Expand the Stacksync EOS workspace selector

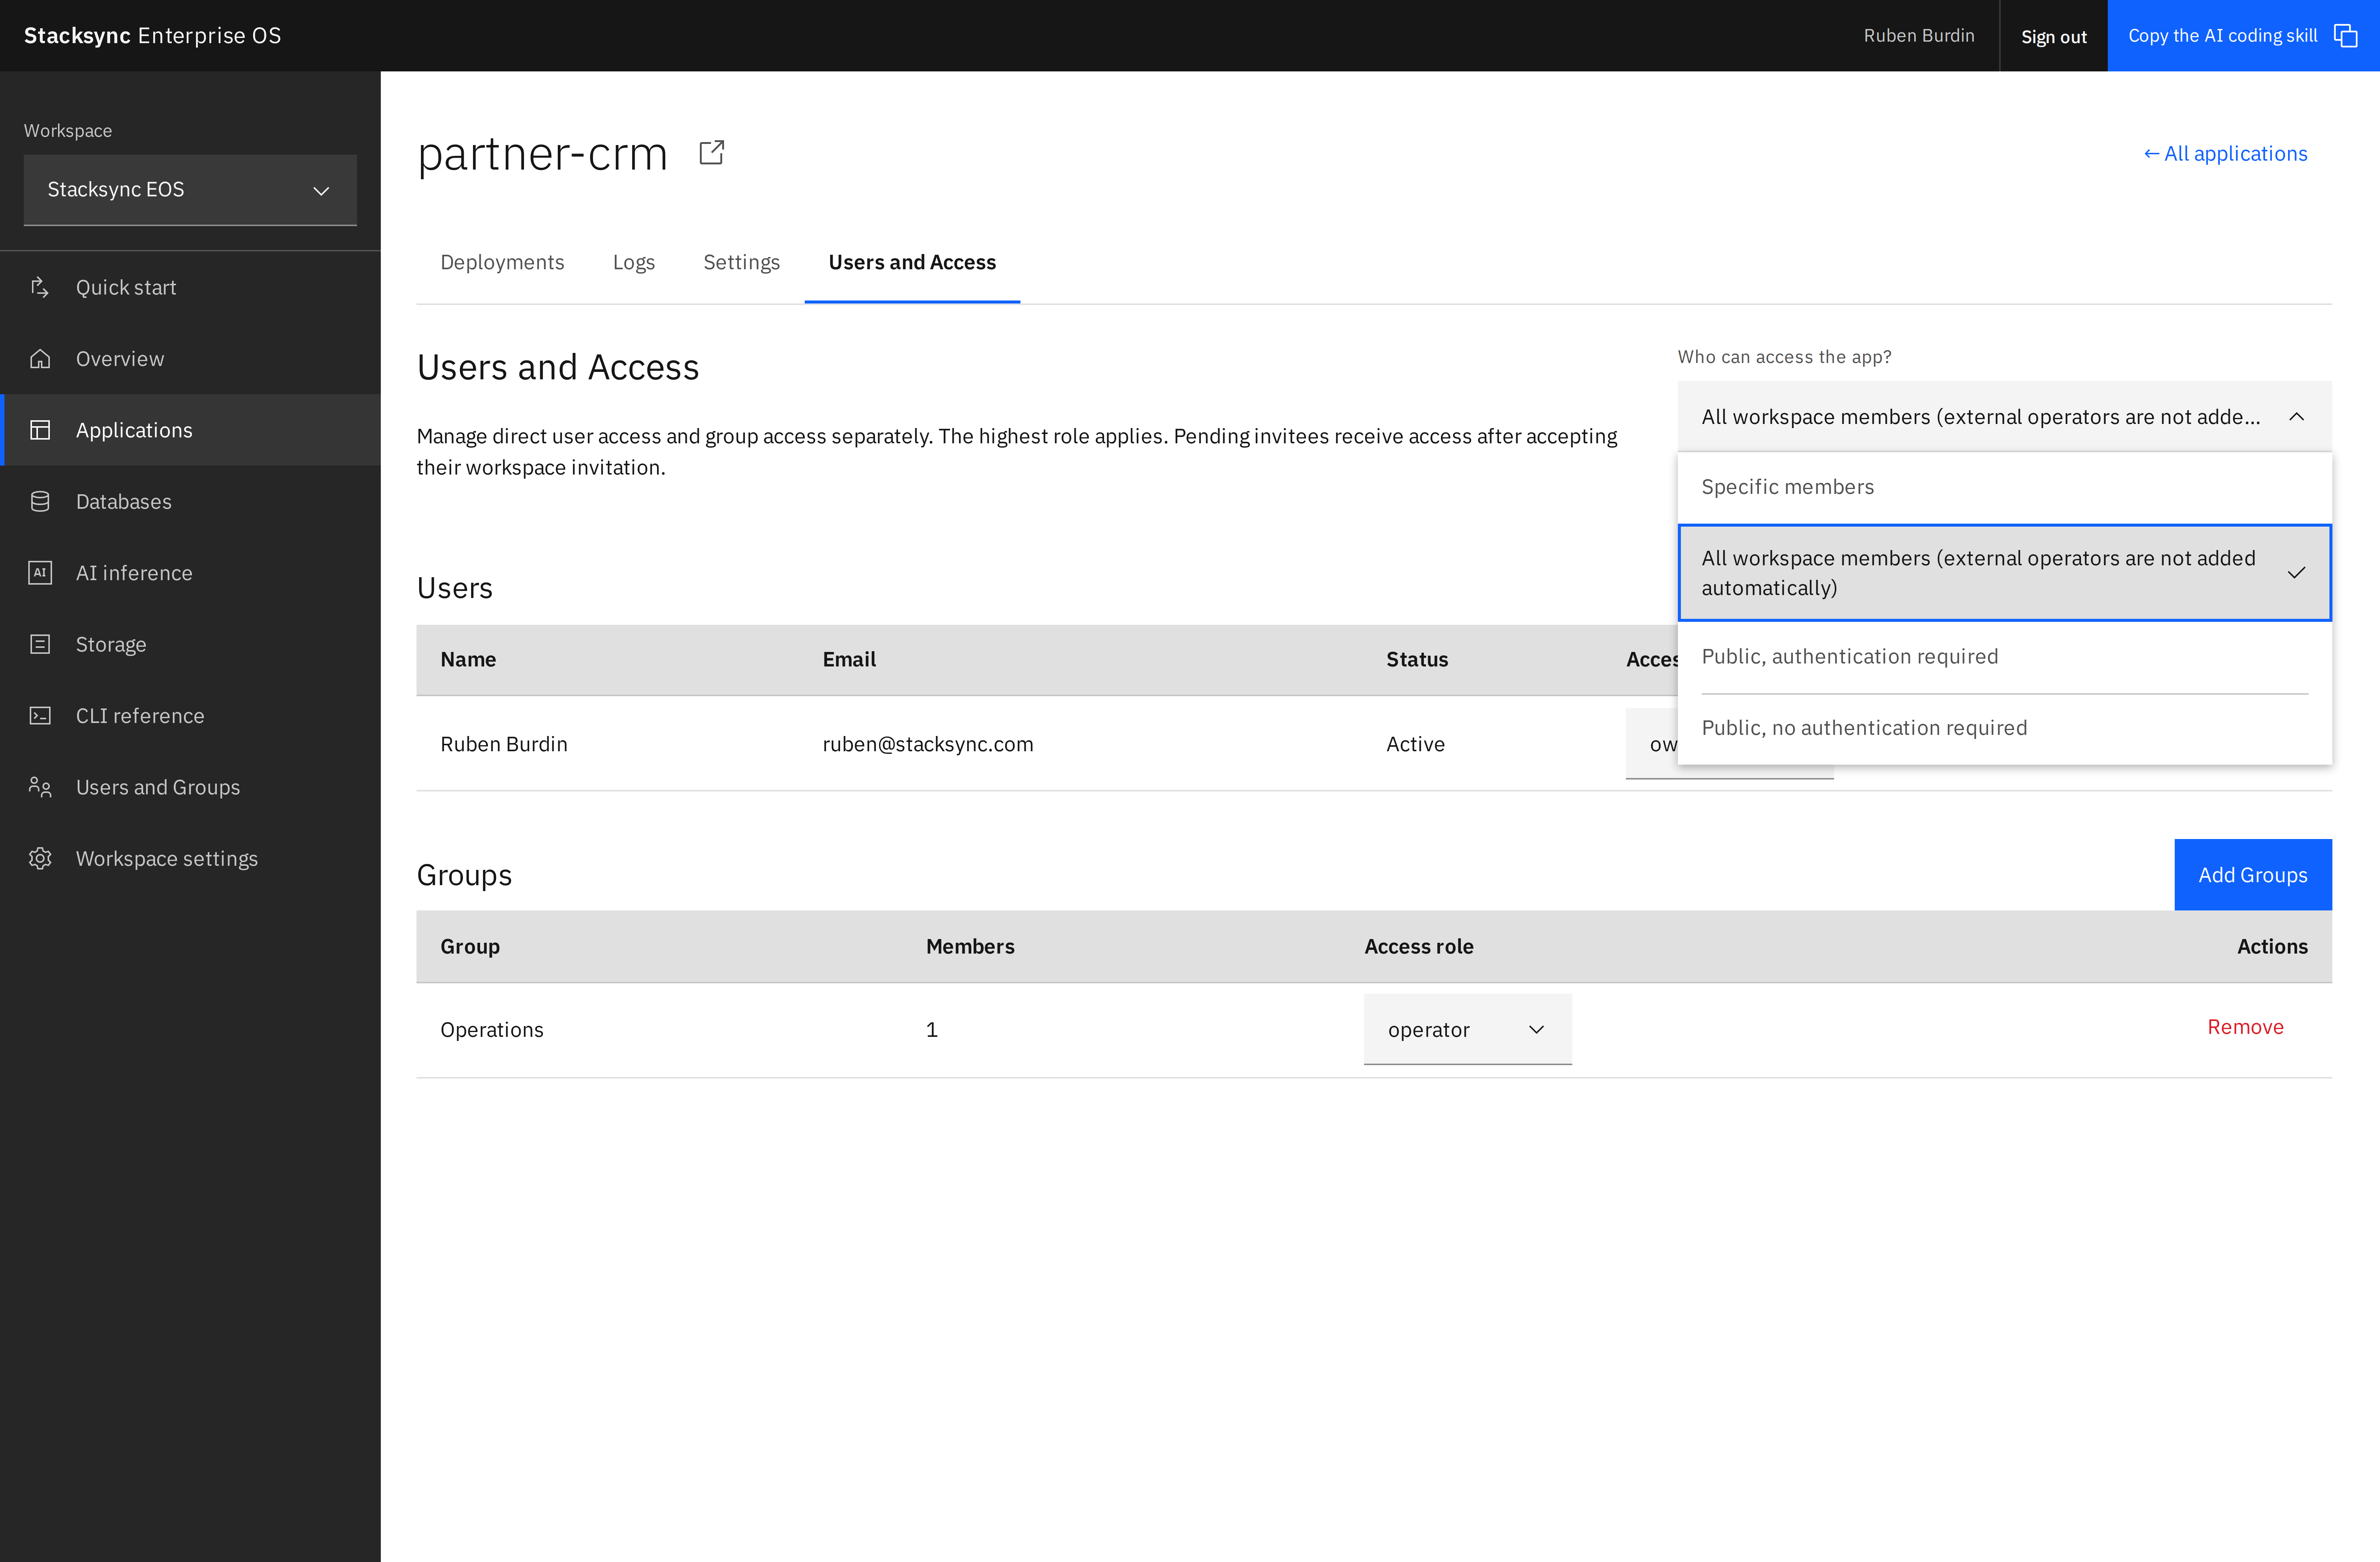pyautogui.click(x=190, y=190)
